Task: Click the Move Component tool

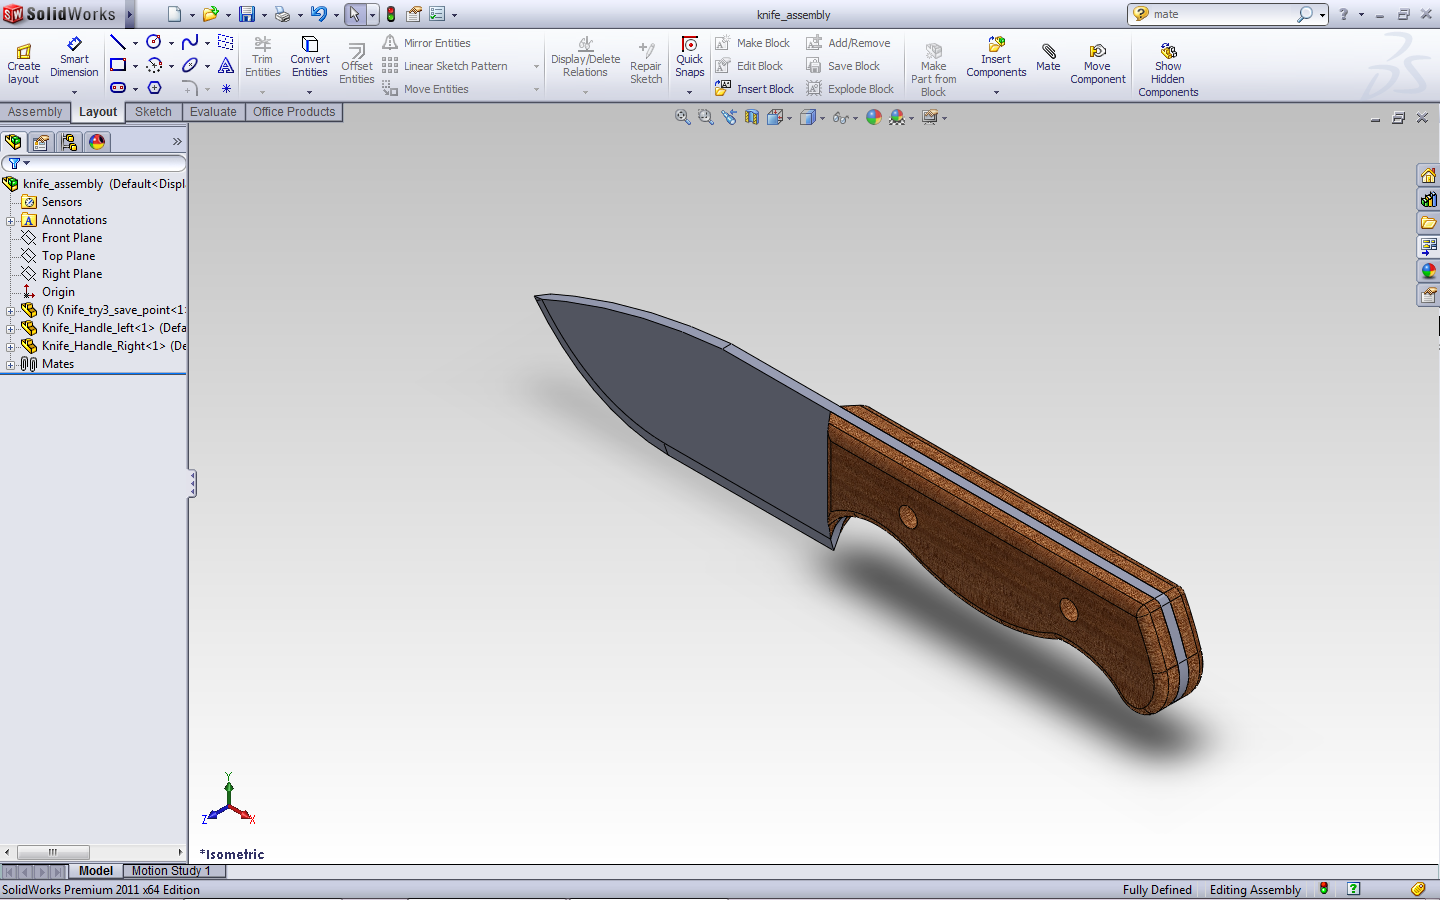Action: (1098, 64)
